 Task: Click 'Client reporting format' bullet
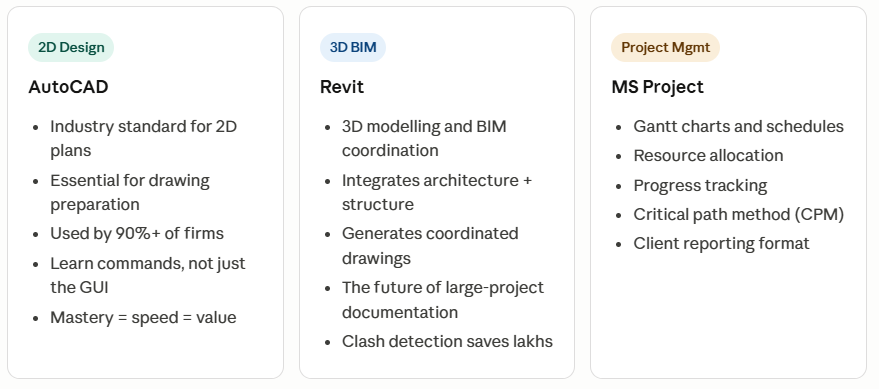point(721,244)
